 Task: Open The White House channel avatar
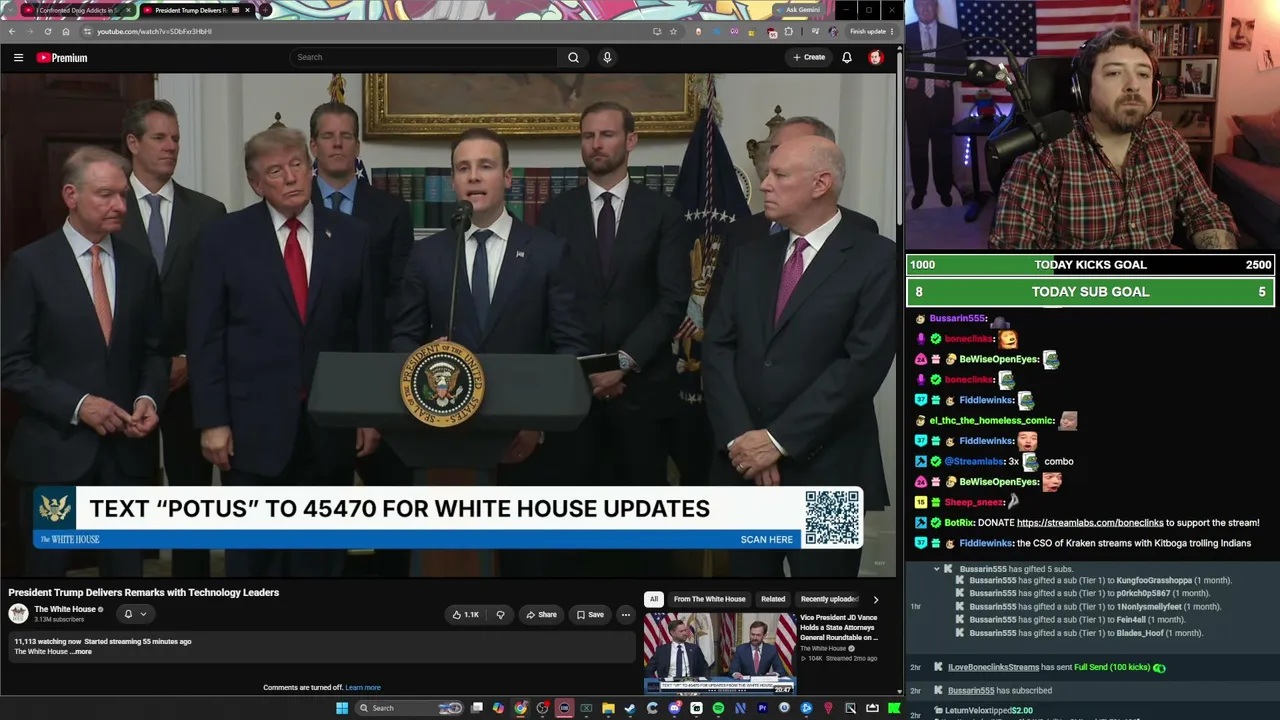(x=18, y=614)
